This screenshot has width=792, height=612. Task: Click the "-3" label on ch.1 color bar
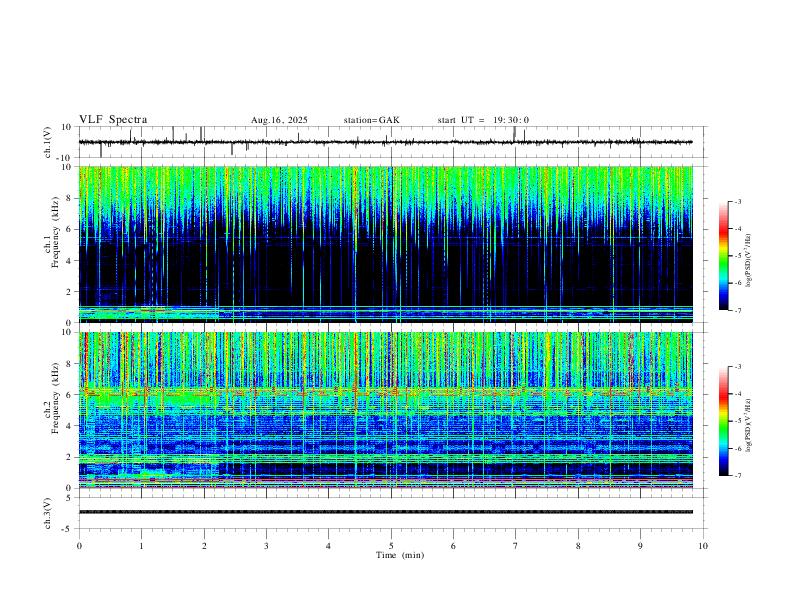coord(737,201)
